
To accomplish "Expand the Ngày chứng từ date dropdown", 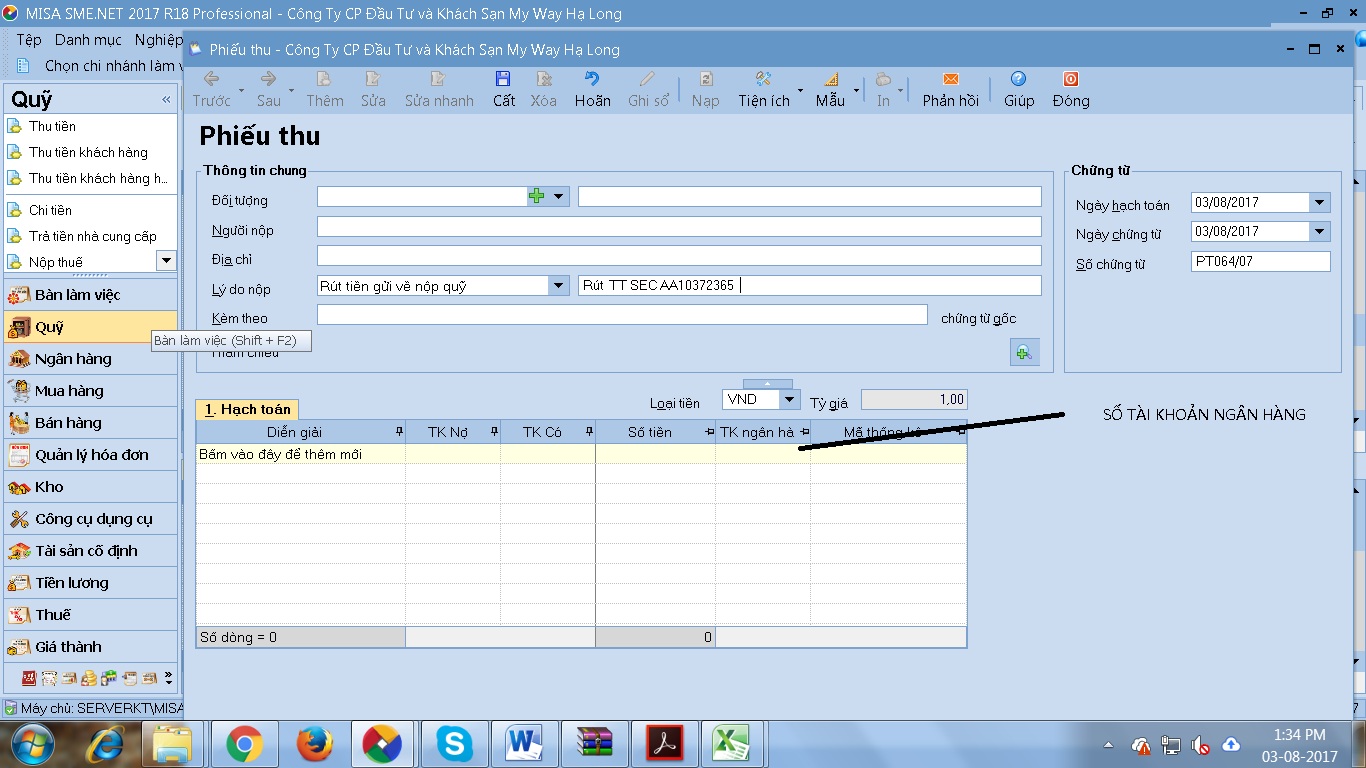I will [x=1320, y=232].
